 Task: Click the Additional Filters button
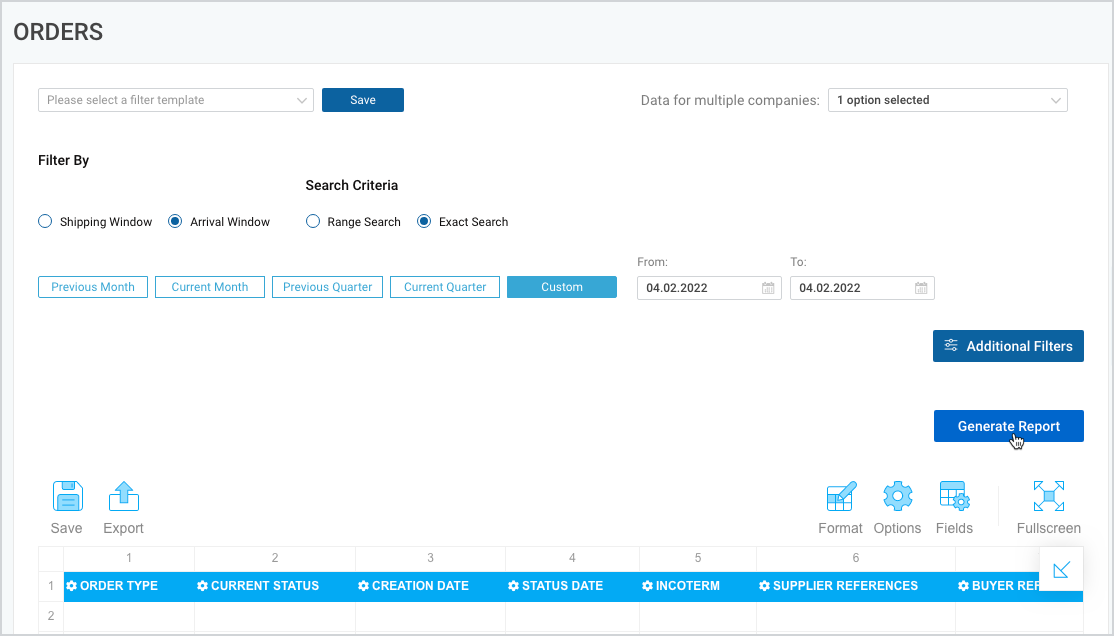[1008, 346]
